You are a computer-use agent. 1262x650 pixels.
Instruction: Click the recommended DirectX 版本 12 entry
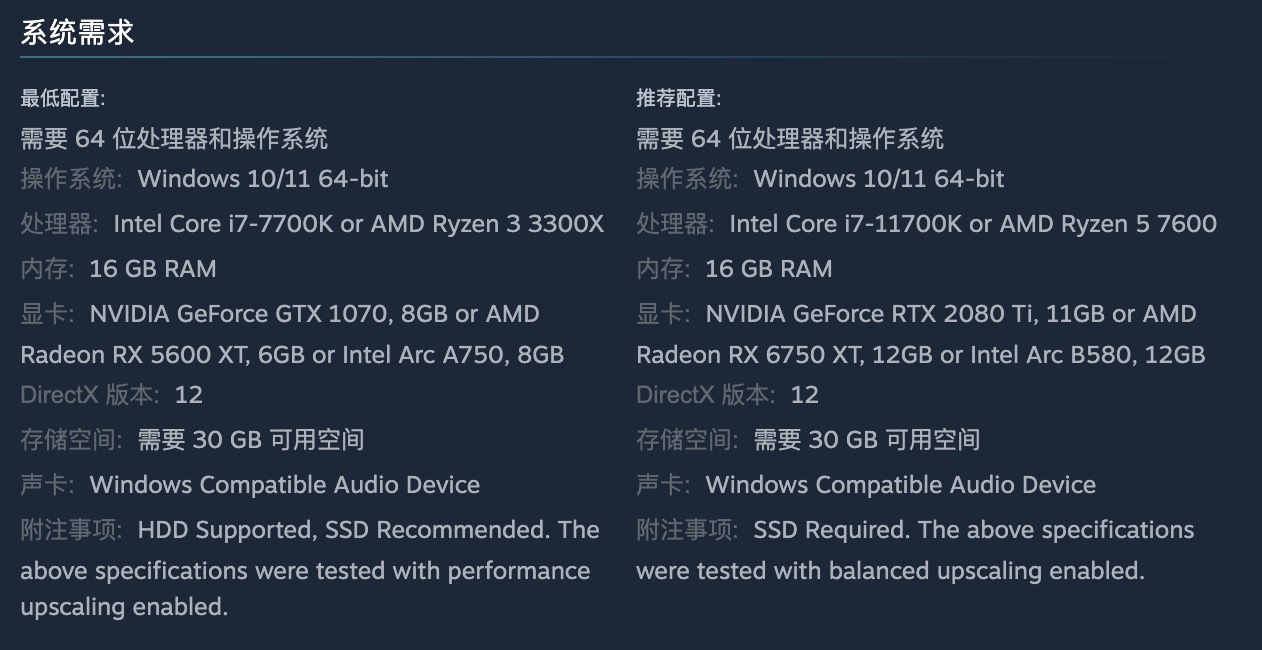point(727,395)
